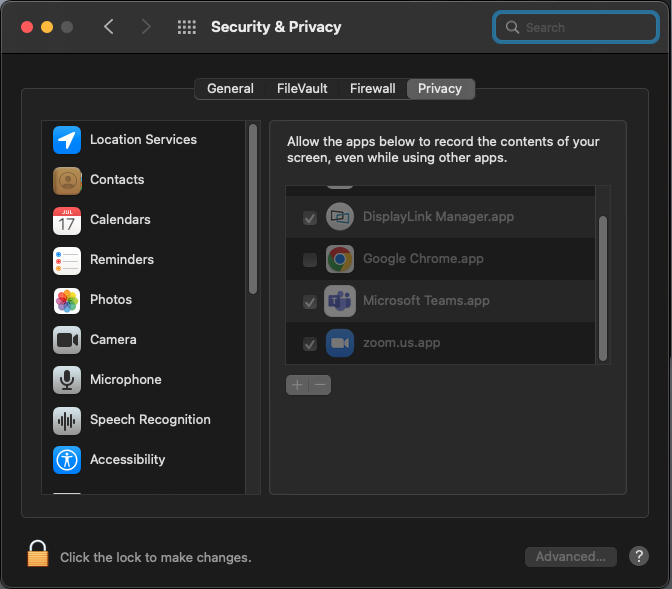Open the Photos privacy category

pyautogui.click(x=144, y=300)
